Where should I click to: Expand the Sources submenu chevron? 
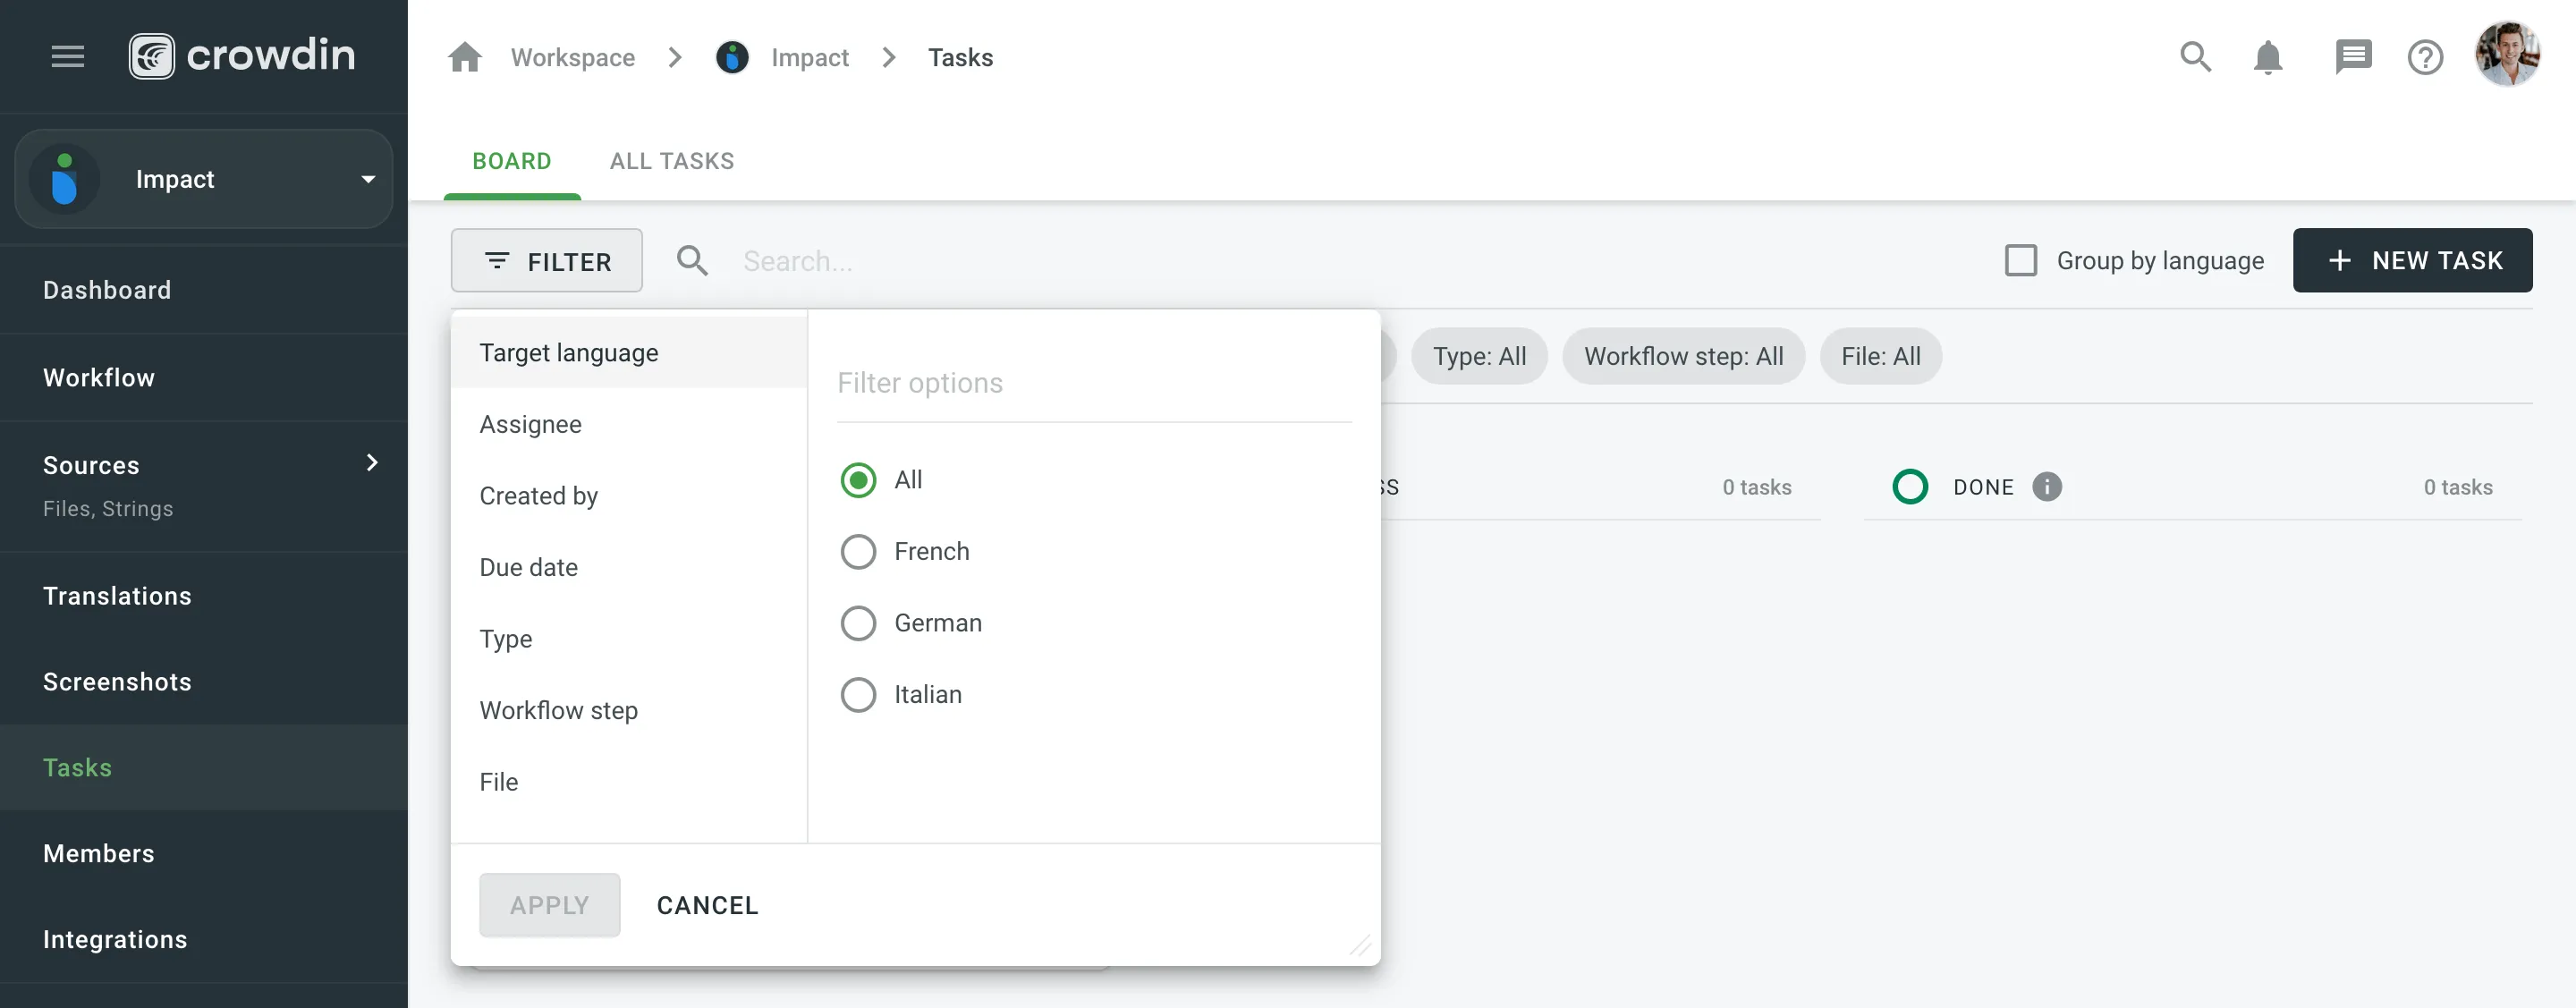point(372,463)
